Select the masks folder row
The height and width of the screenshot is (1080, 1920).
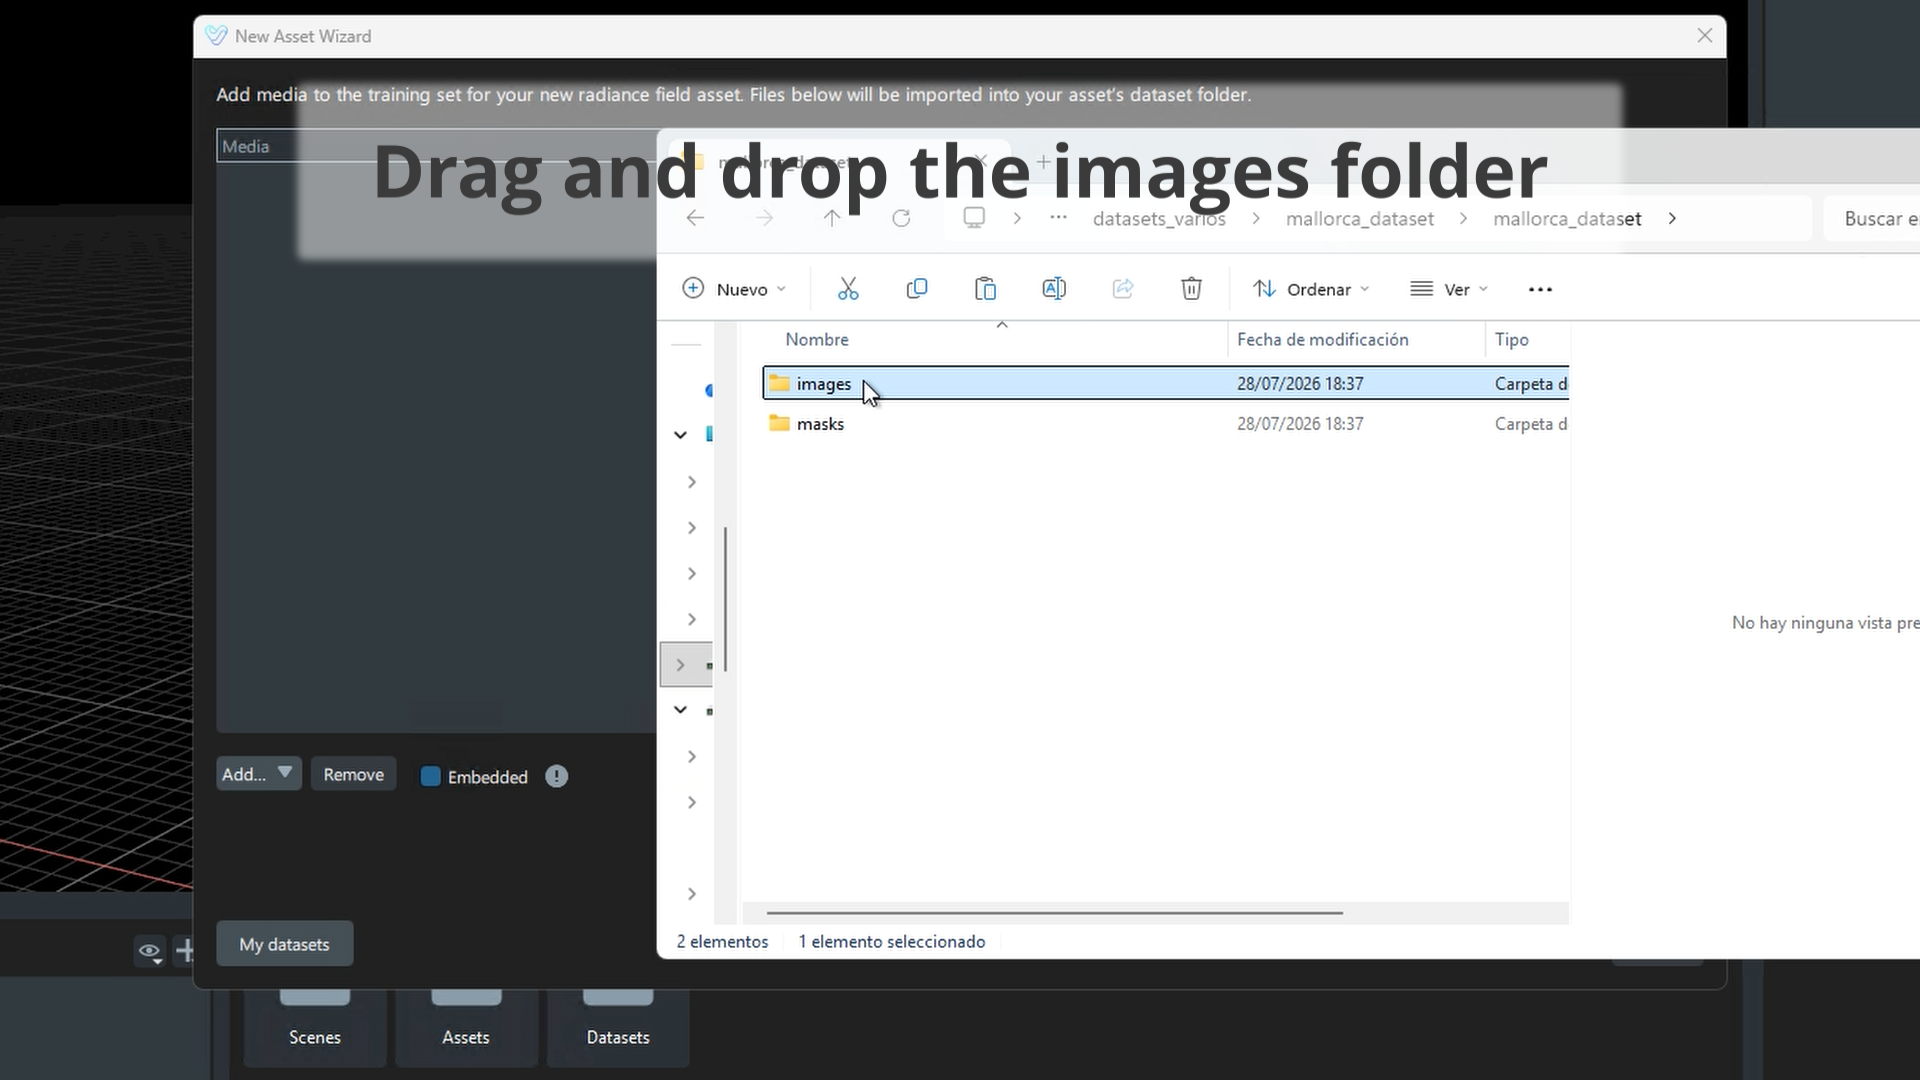tap(1166, 424)
